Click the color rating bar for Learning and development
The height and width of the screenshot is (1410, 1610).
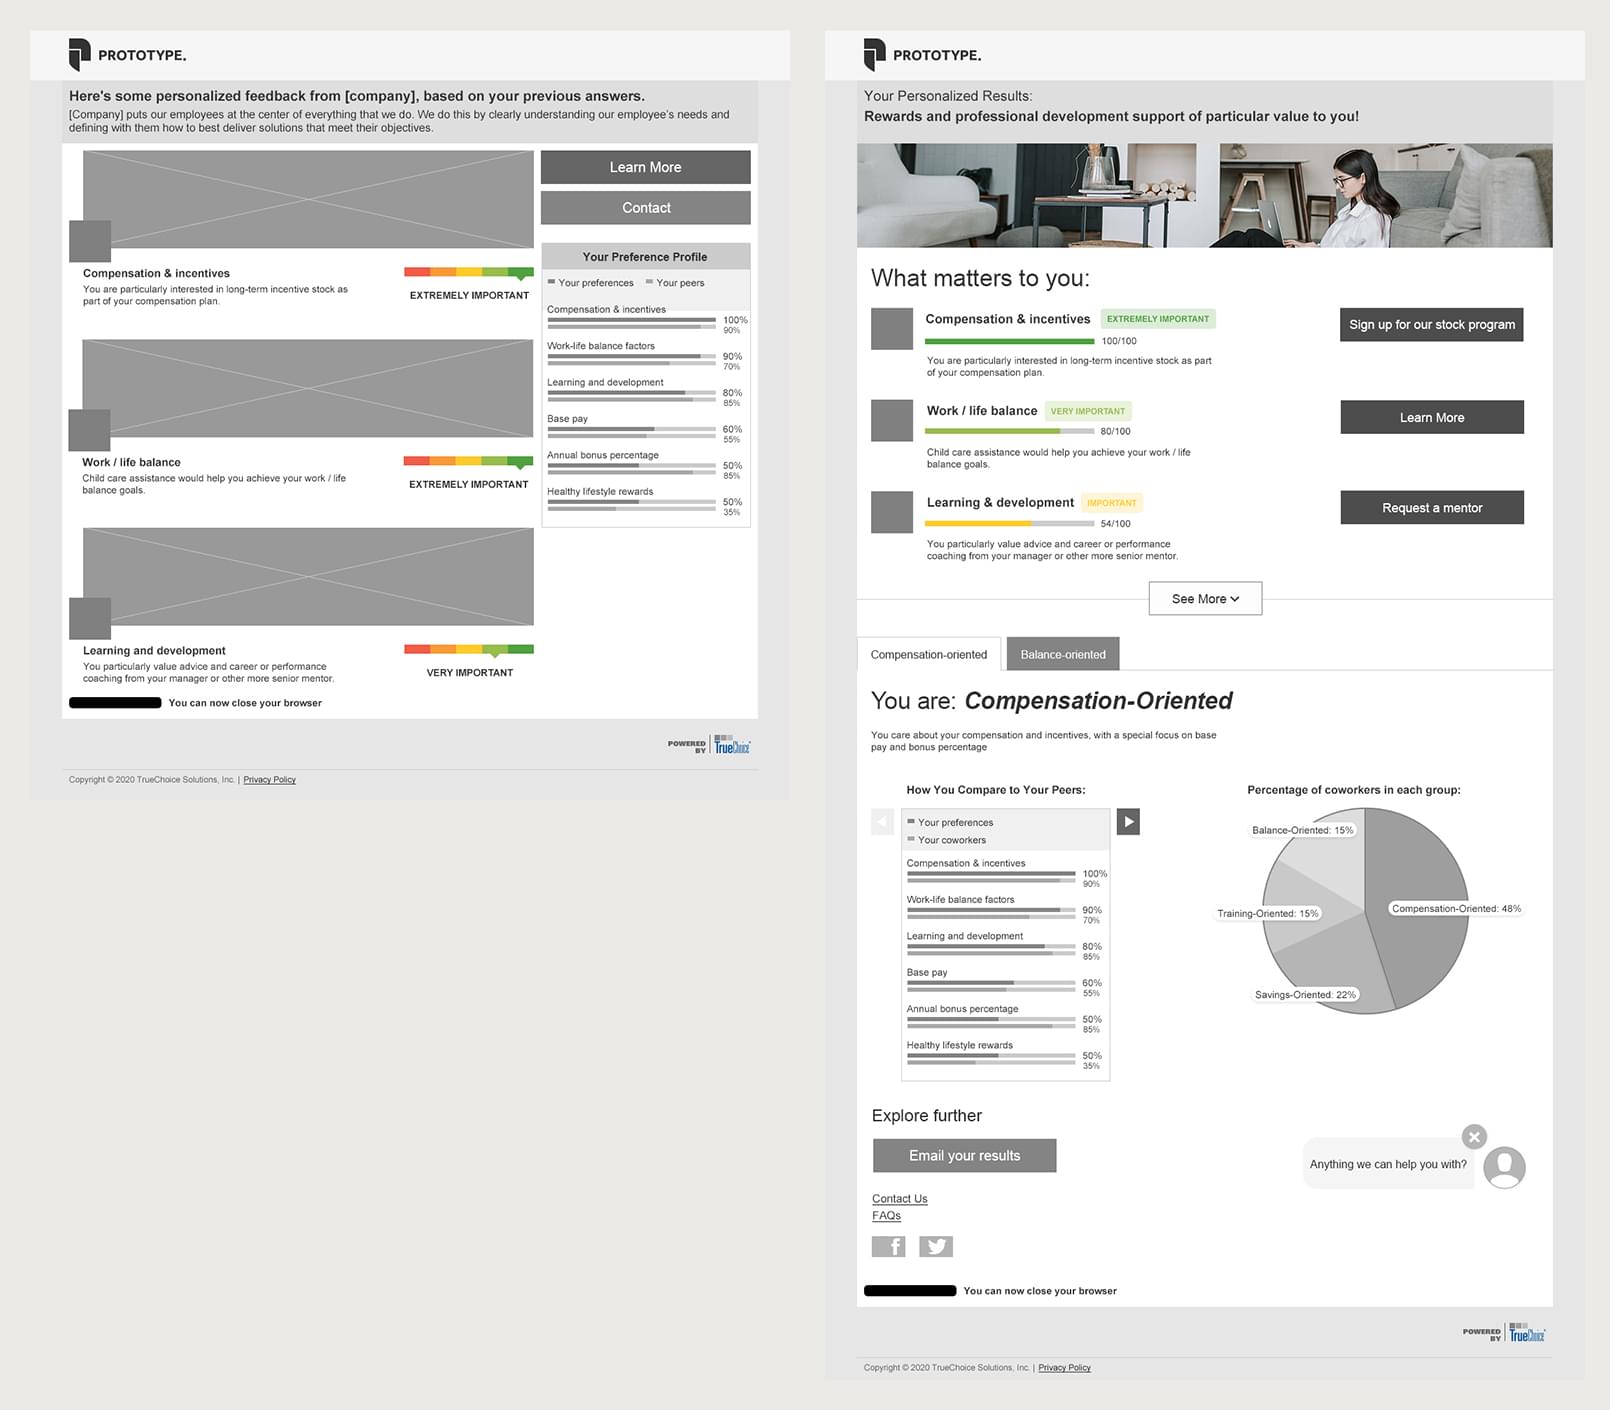[x=469, y=650]
